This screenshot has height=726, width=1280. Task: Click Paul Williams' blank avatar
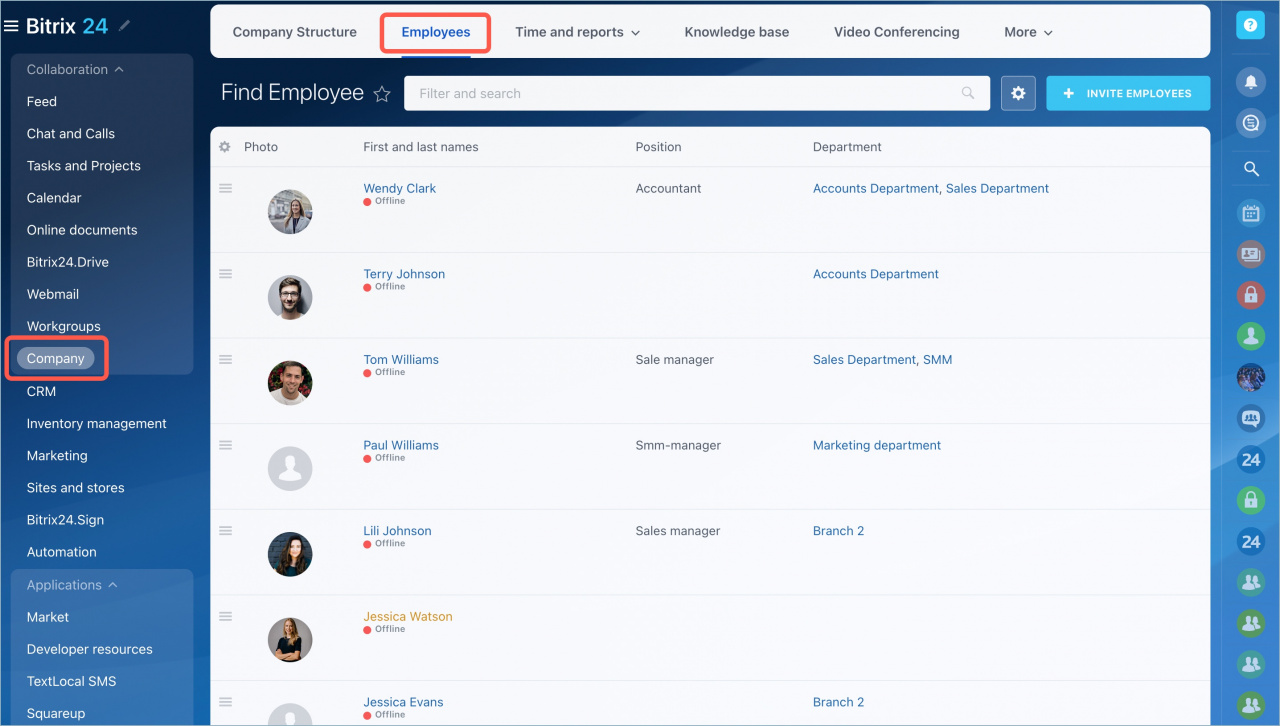[x=290, y=469]
